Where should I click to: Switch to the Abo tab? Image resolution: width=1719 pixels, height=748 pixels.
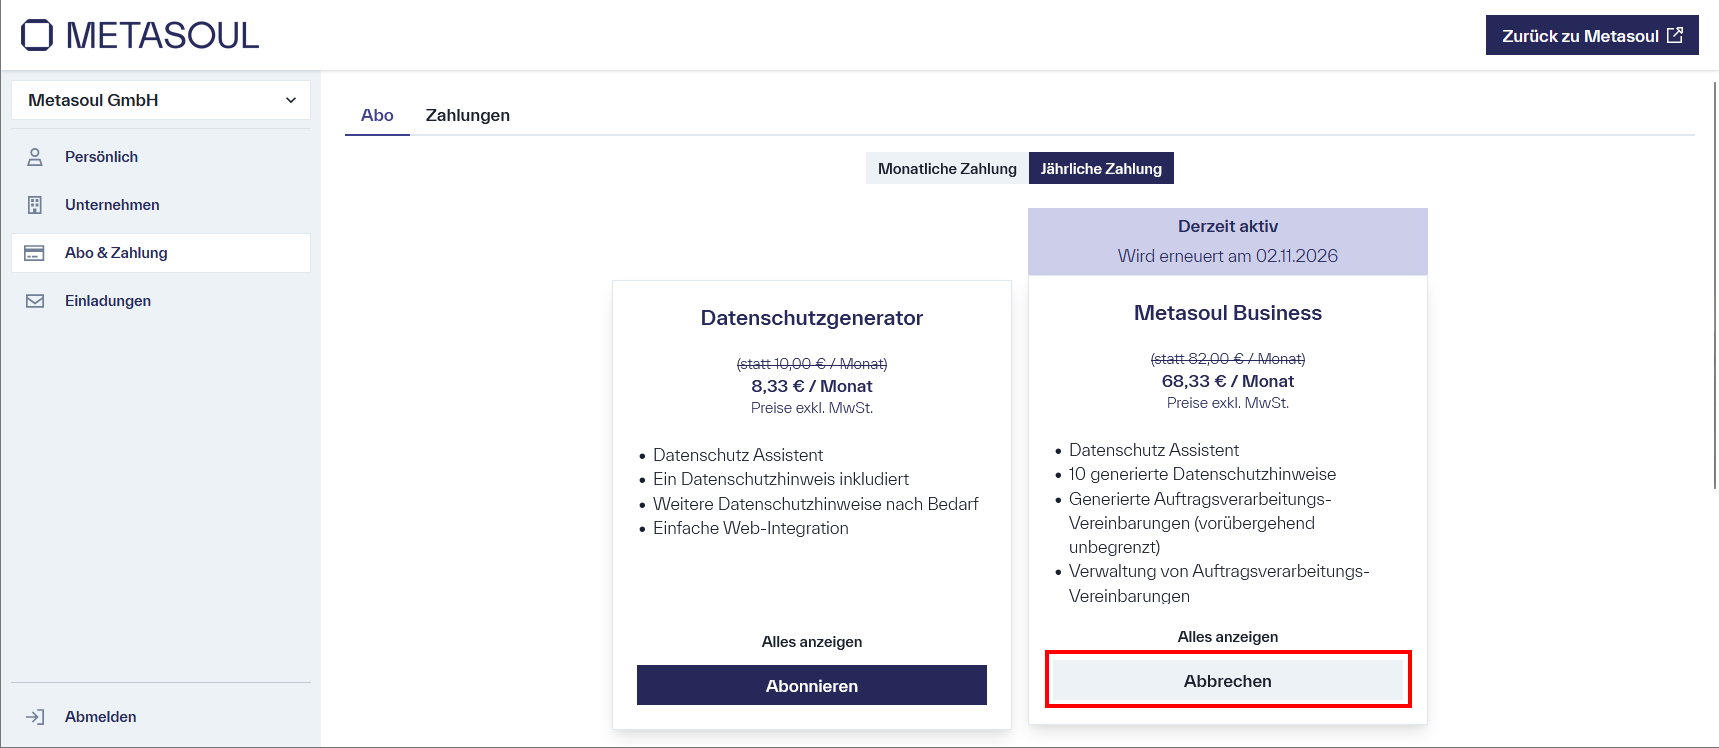(377, 115)
